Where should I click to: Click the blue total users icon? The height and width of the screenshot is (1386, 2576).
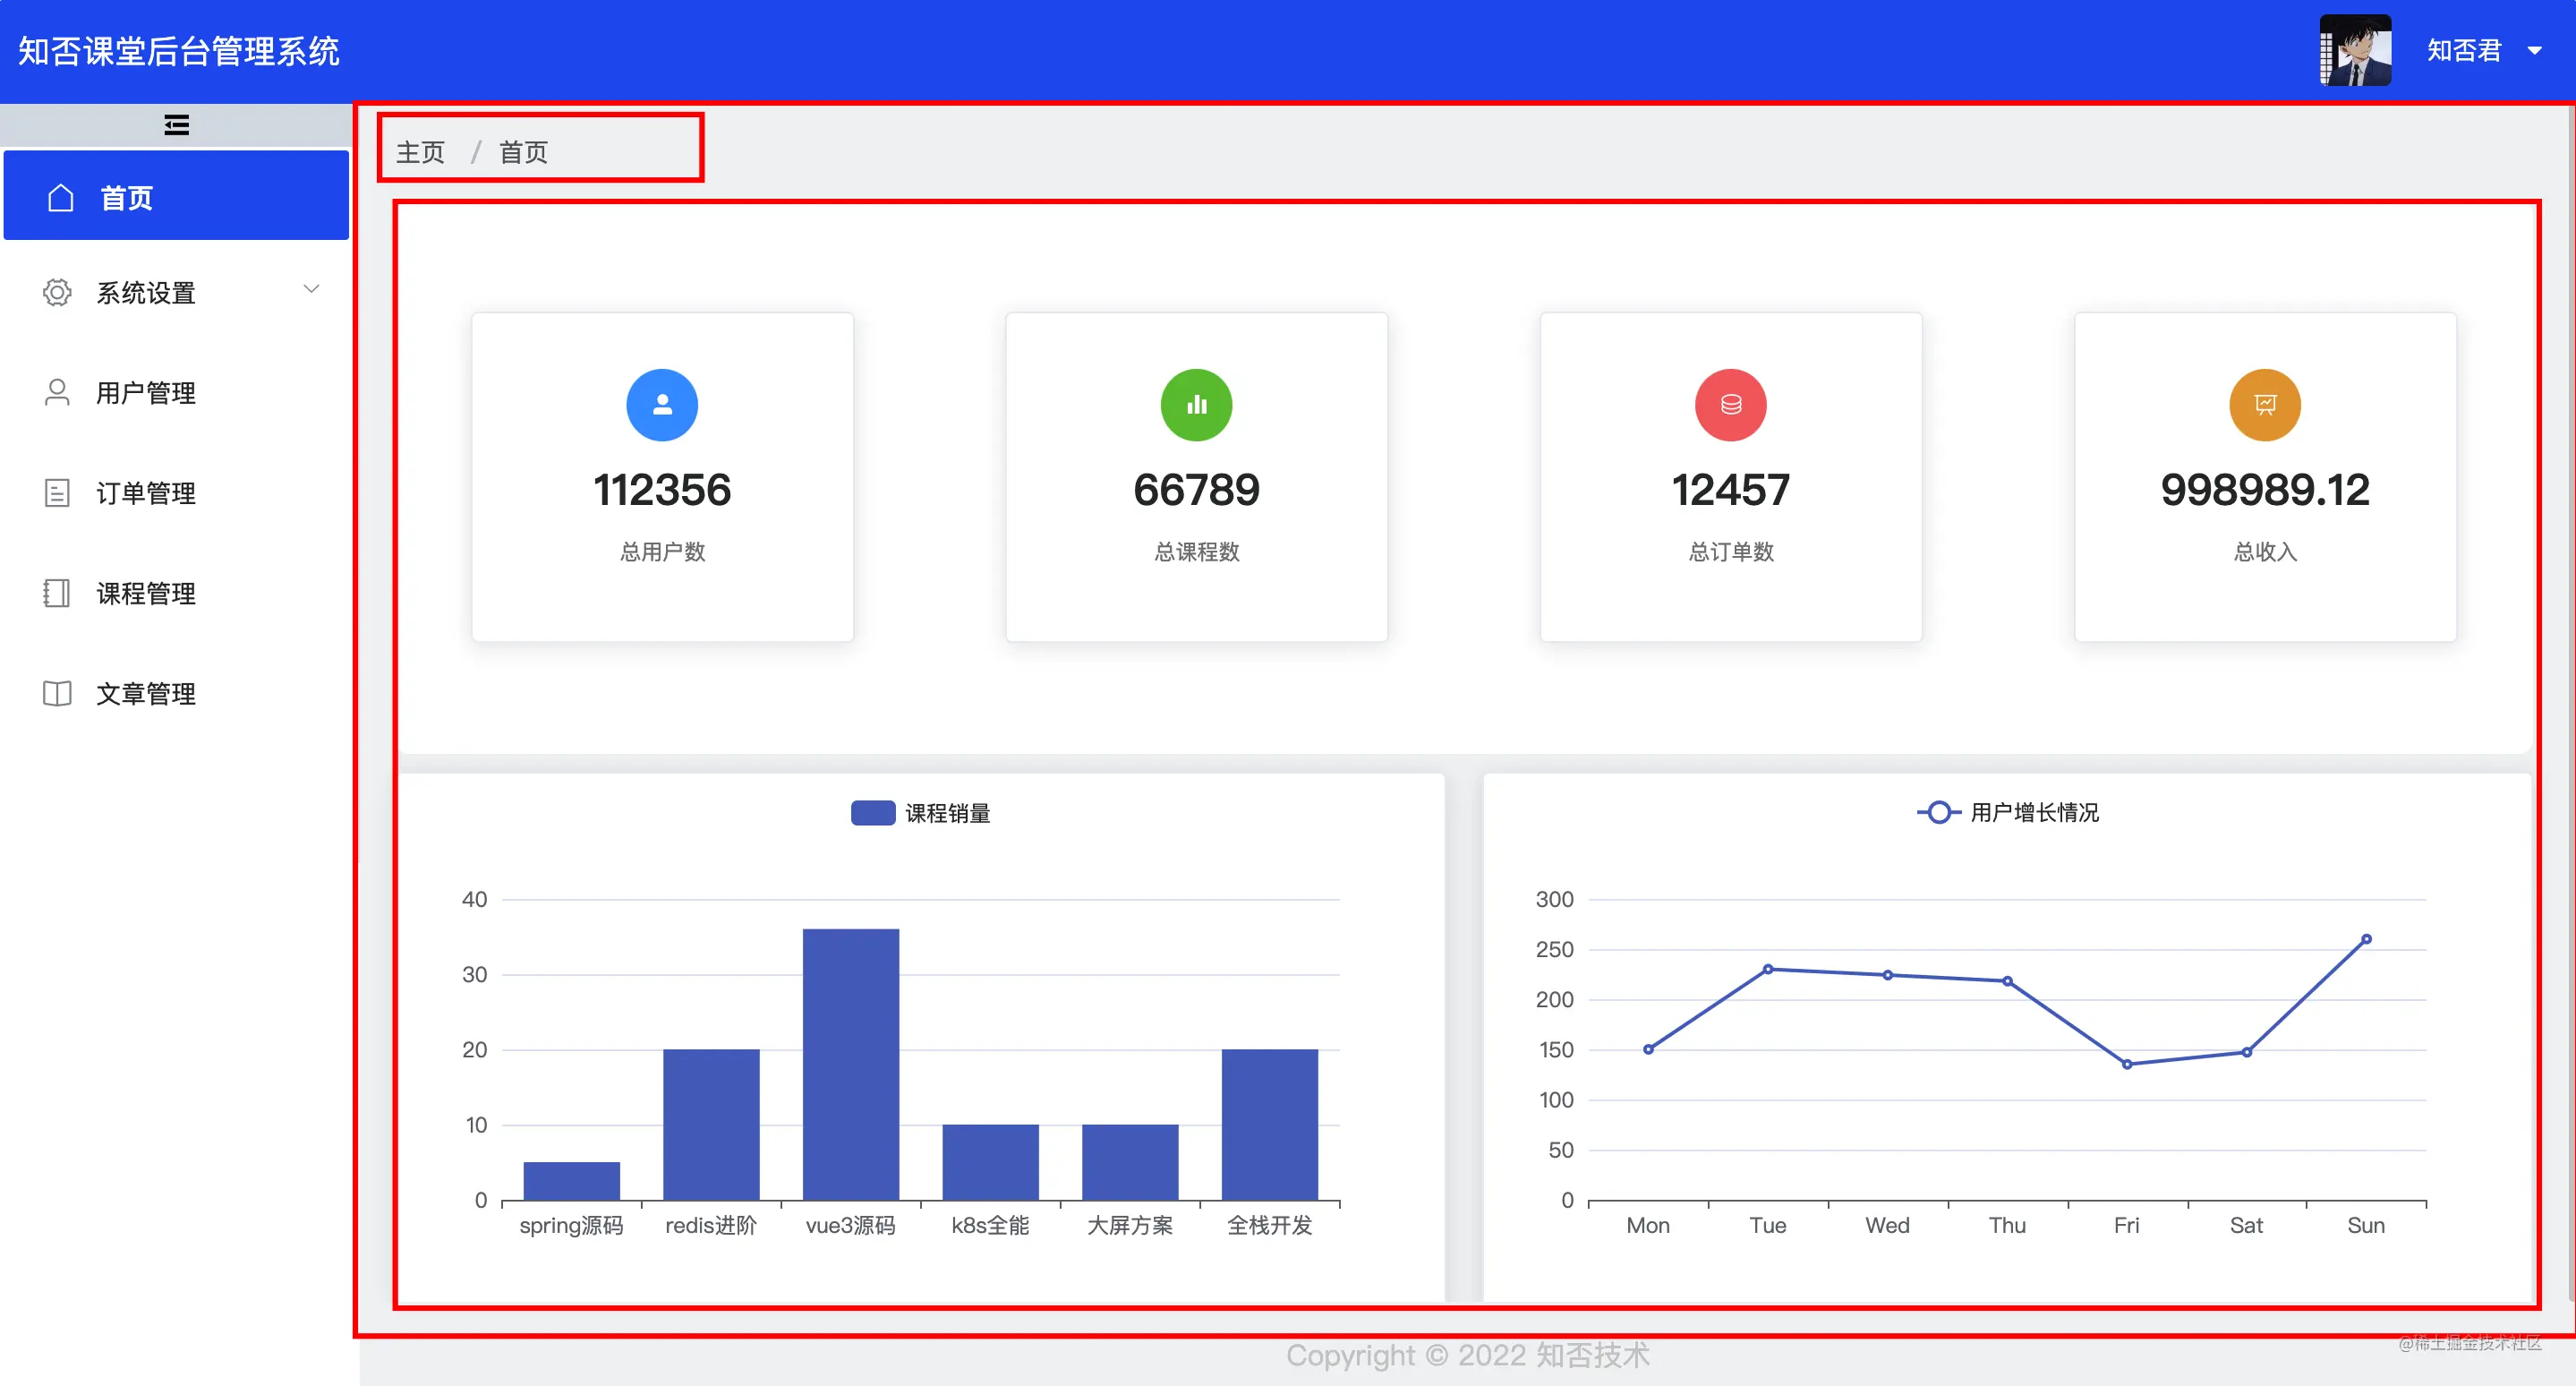662,405
